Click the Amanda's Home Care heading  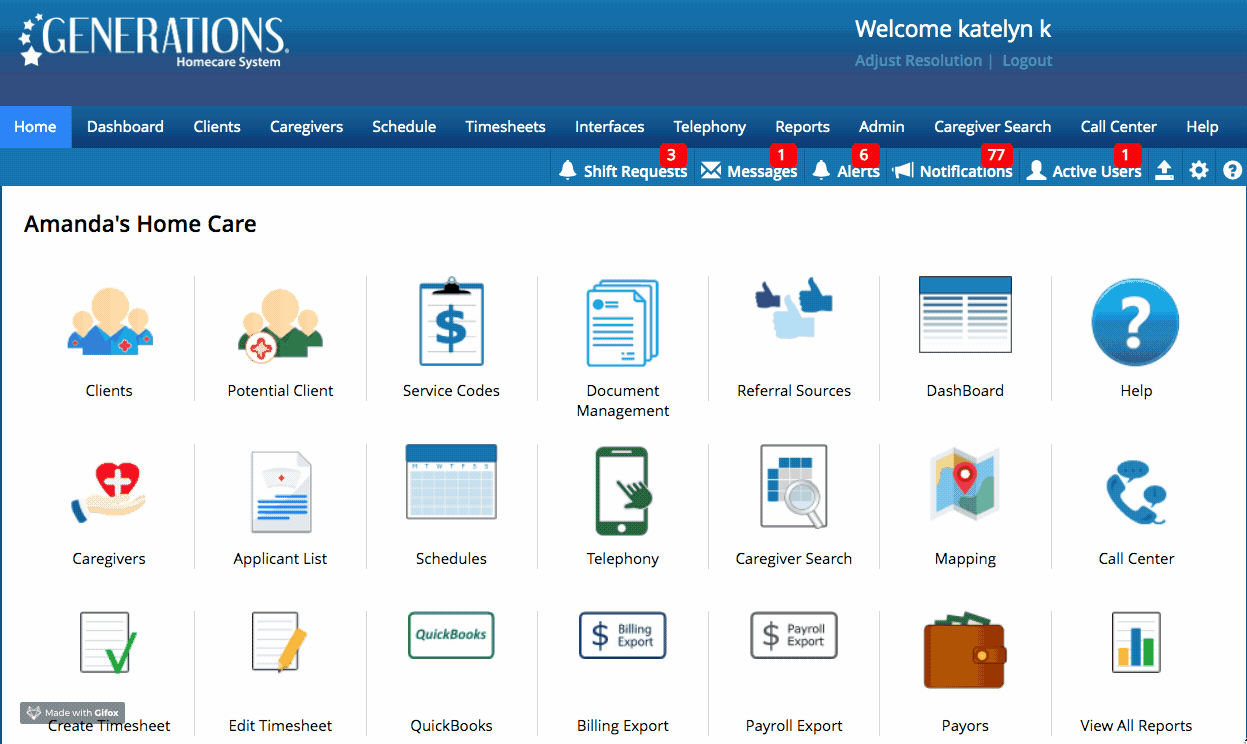click(140, 224)
